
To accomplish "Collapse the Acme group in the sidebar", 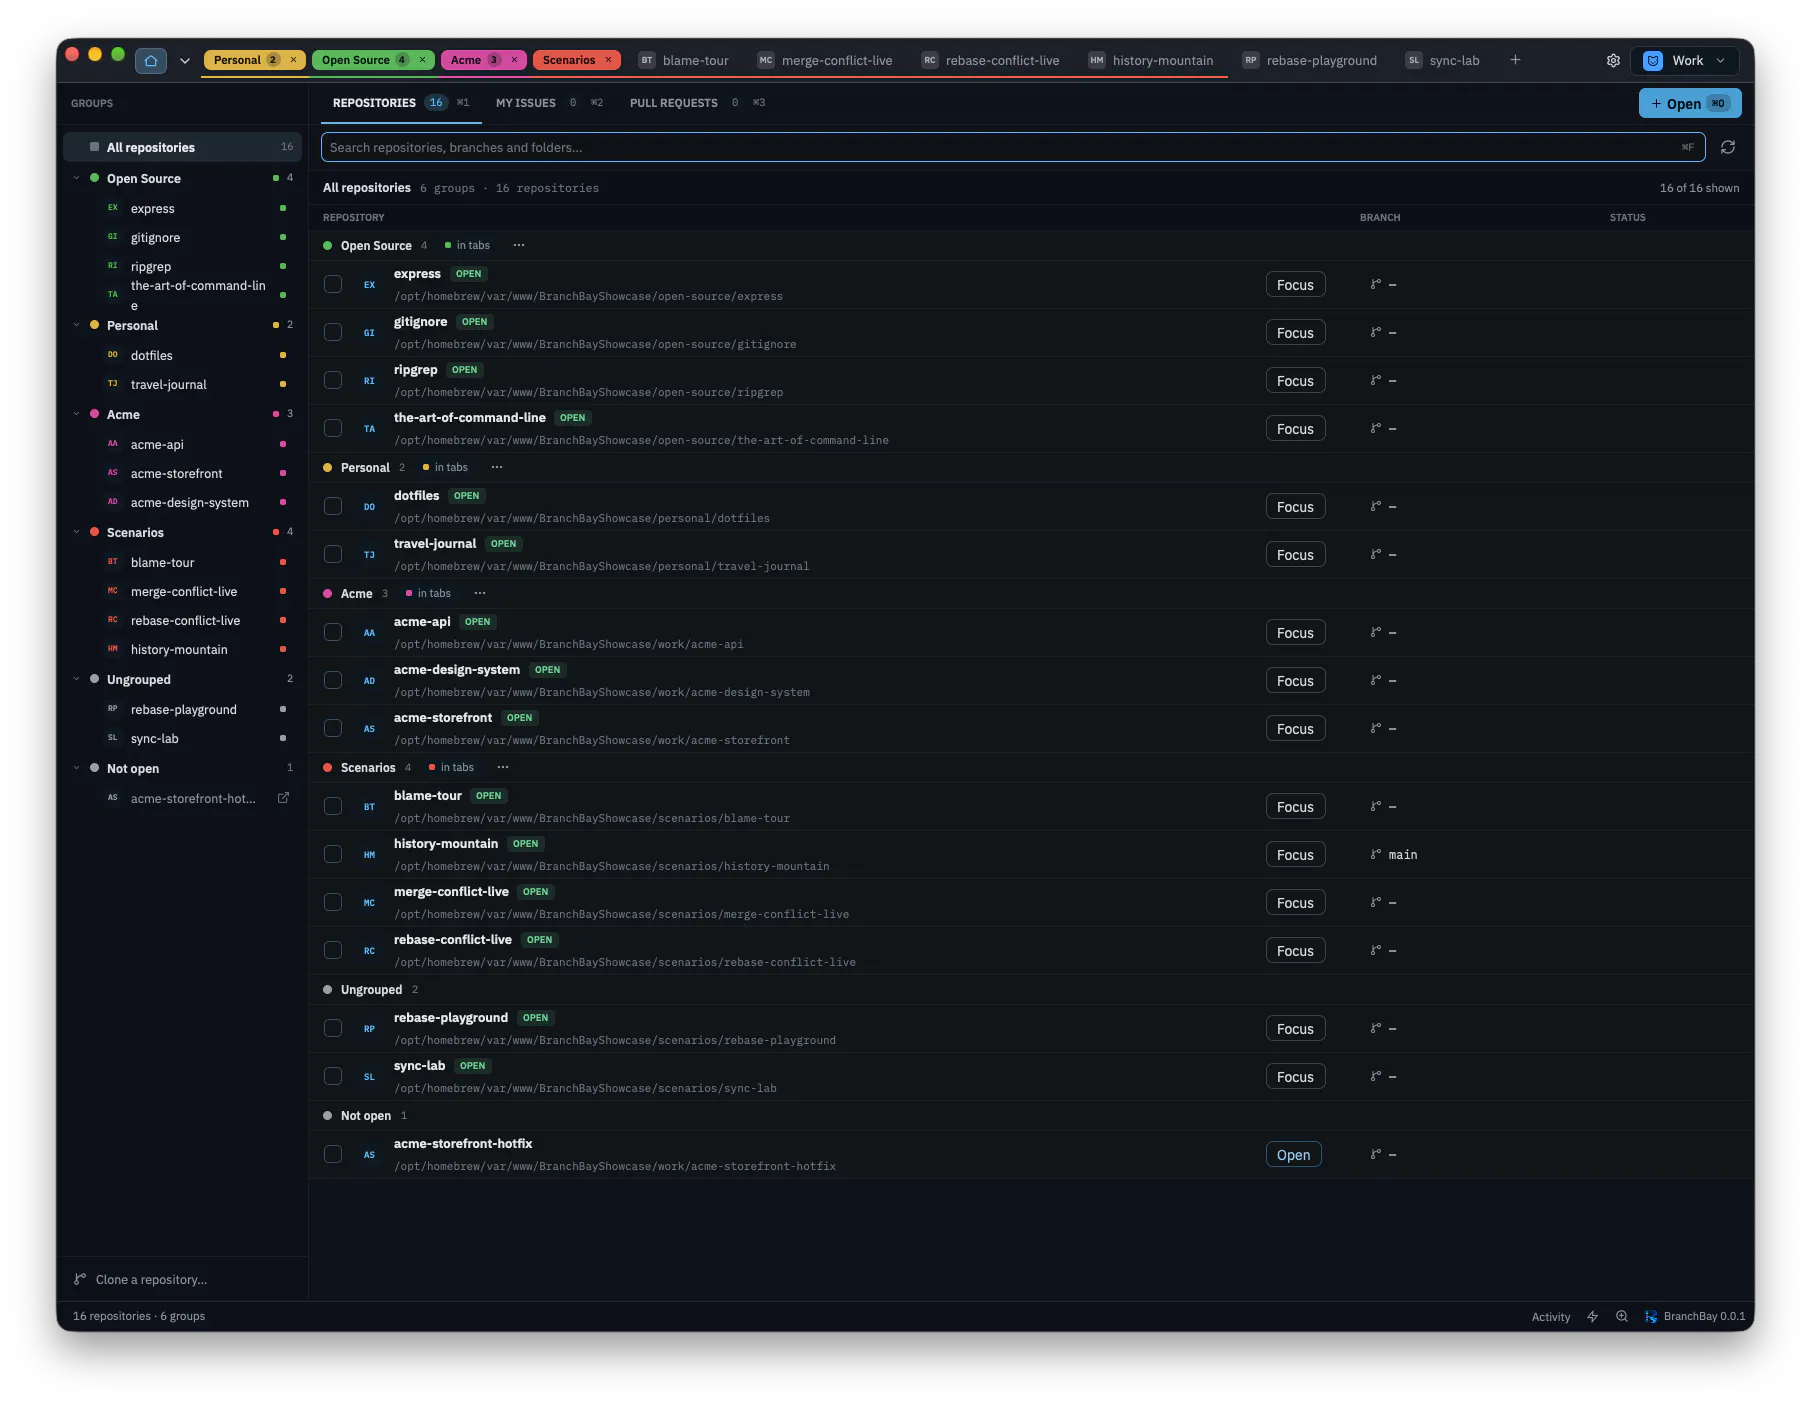I will coord(77,414).
